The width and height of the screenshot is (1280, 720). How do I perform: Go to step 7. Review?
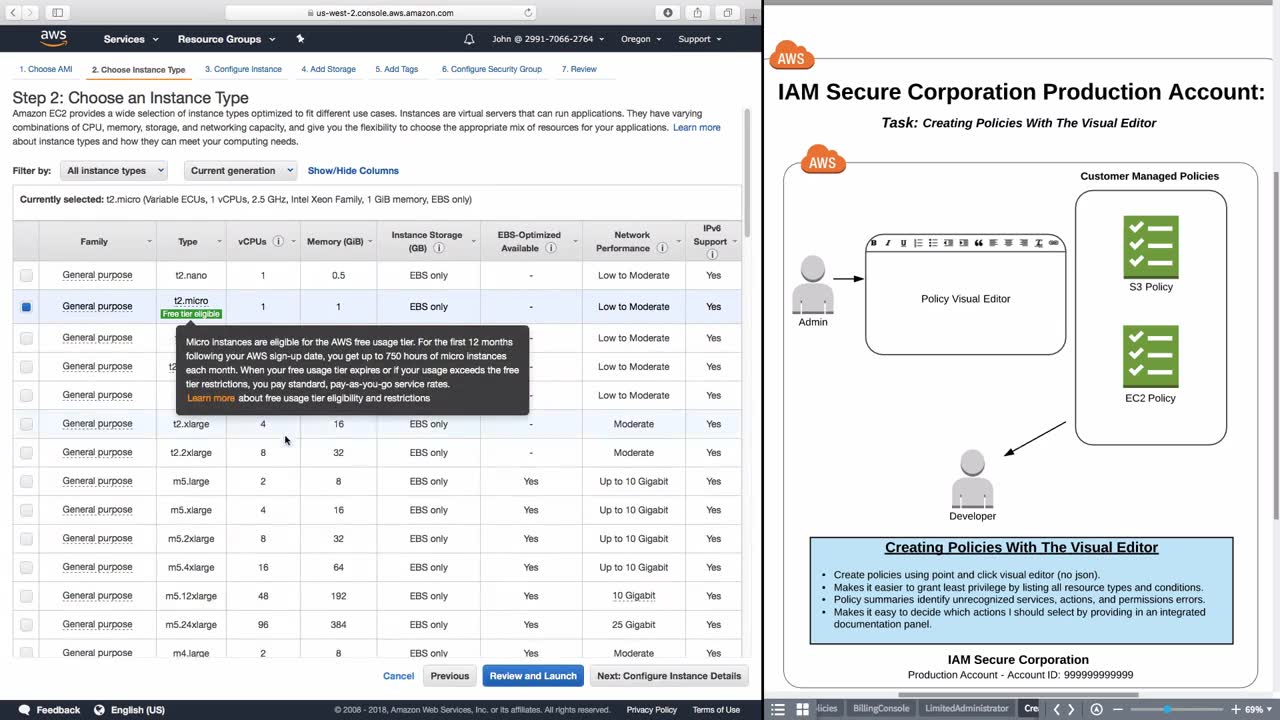(579, 69)
